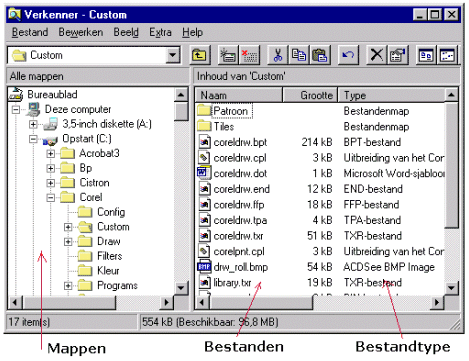Expand the Custom folder node in tree

[68, 227]
